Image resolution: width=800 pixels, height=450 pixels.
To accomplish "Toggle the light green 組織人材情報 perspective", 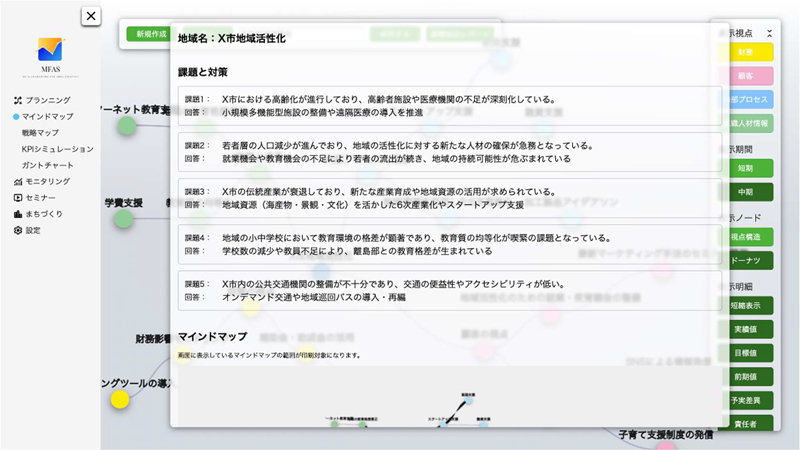I will 745,123.
